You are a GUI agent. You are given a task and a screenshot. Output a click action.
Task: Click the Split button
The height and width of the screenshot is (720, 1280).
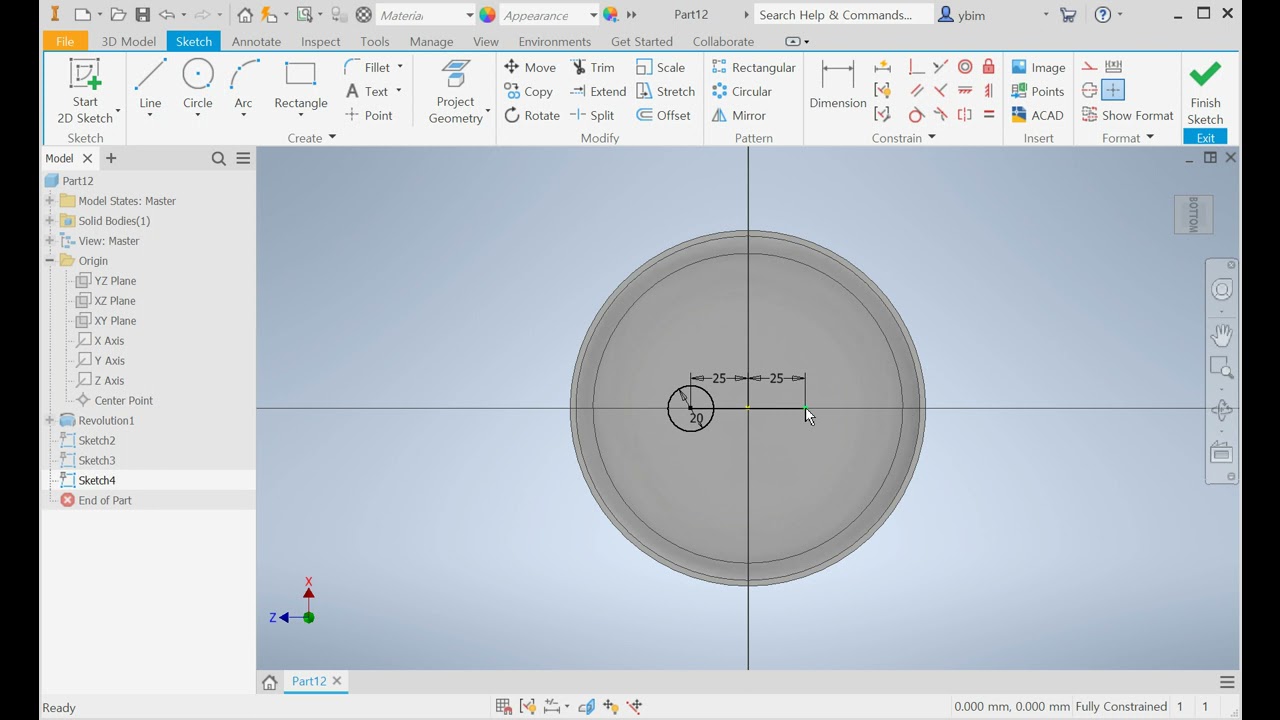point(593,115)
